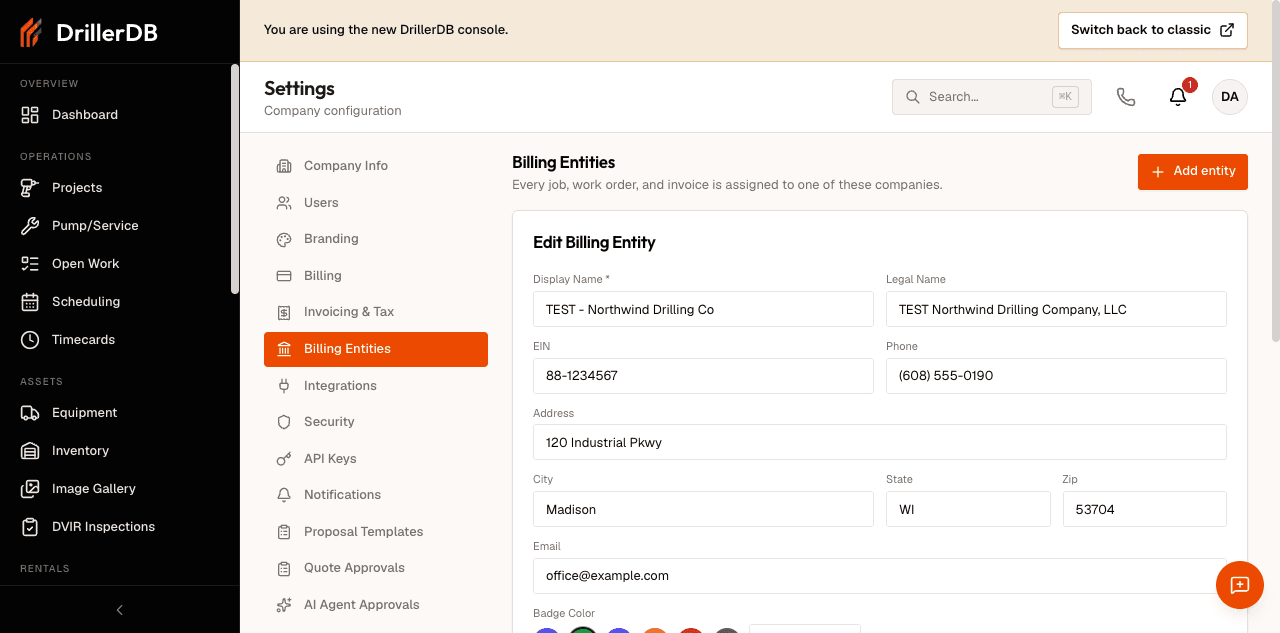Viewport: 1280px width, 633px height.
Task: Click the Billing credit card icon
Action: (284, 276)
